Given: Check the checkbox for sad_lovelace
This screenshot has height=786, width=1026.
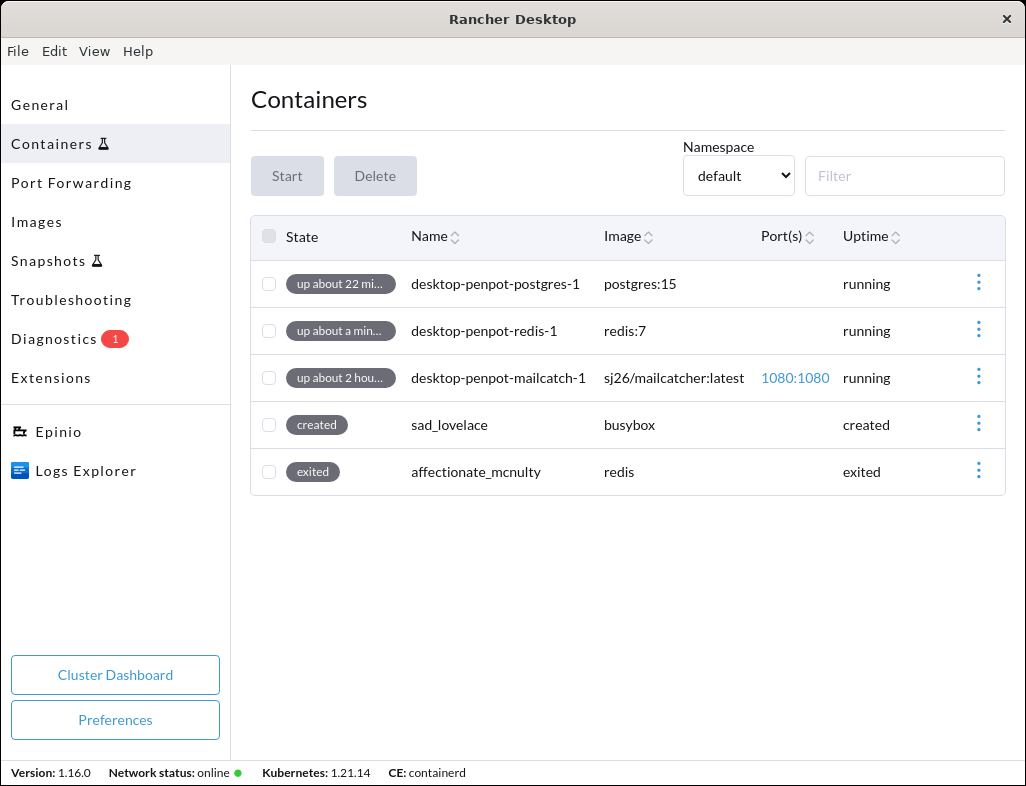Looking at the screenshot, I should [268, 424].
